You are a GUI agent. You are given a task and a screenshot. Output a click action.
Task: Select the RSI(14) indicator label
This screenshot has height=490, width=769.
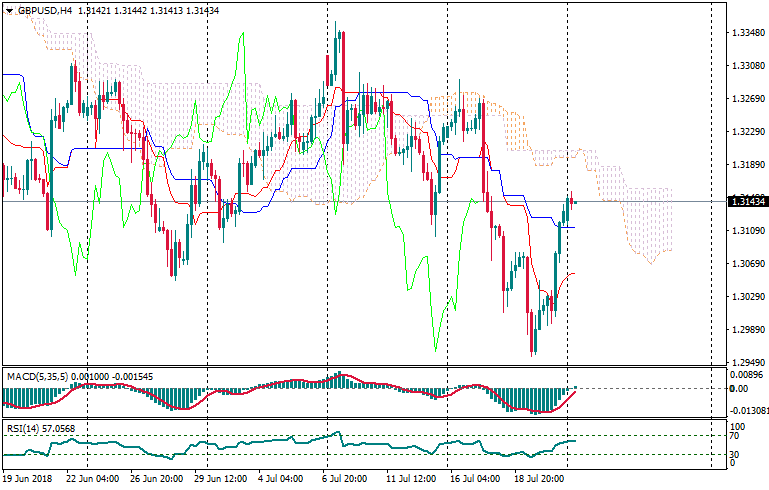(x=24, y=429)
